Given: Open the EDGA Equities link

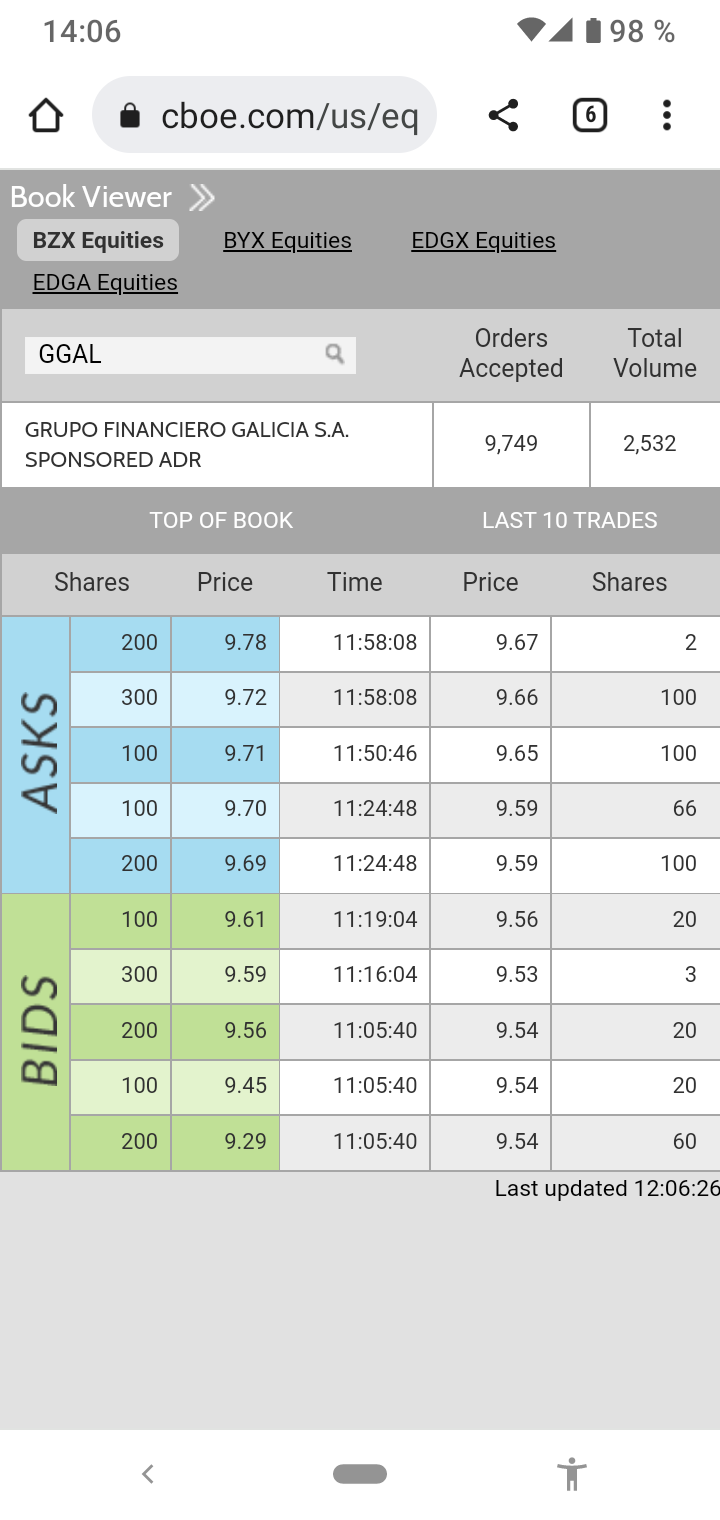Looking at the screenshot, I should [105, 283].
